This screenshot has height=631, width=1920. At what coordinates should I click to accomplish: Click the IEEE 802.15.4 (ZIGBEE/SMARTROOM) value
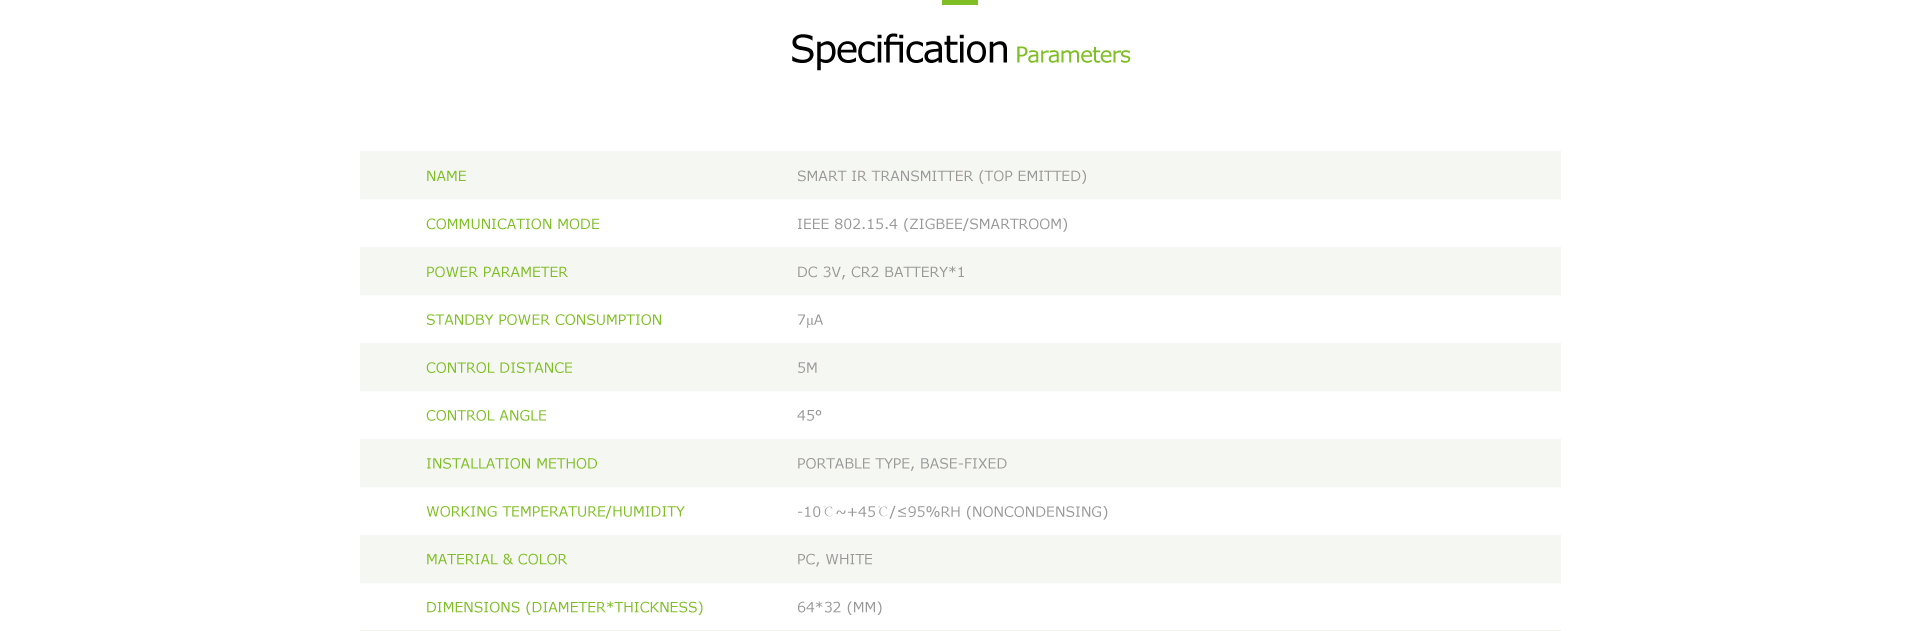coord(932,224)
